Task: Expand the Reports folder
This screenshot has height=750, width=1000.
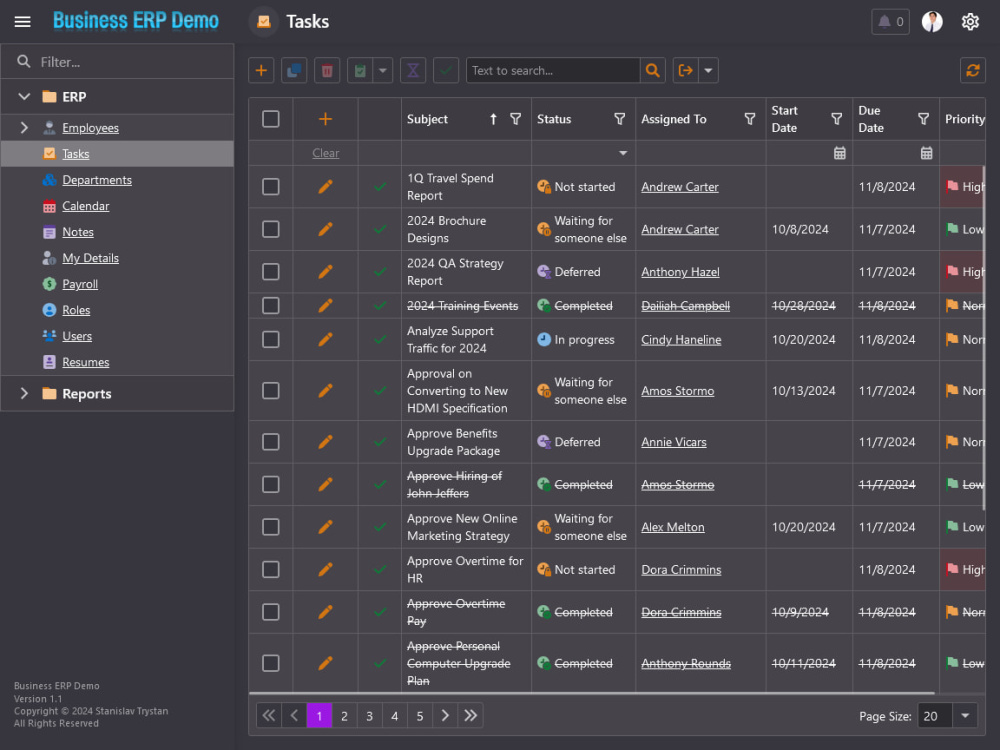Action: pyautogui.click(x=24, y=393)
